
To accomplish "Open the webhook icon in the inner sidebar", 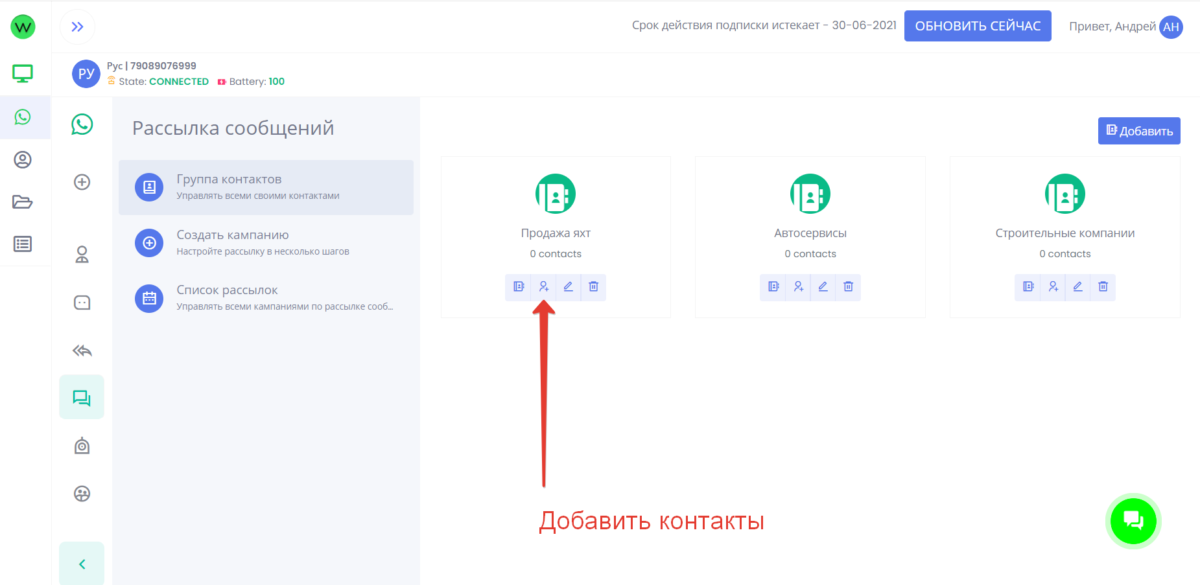I will 82,446.
